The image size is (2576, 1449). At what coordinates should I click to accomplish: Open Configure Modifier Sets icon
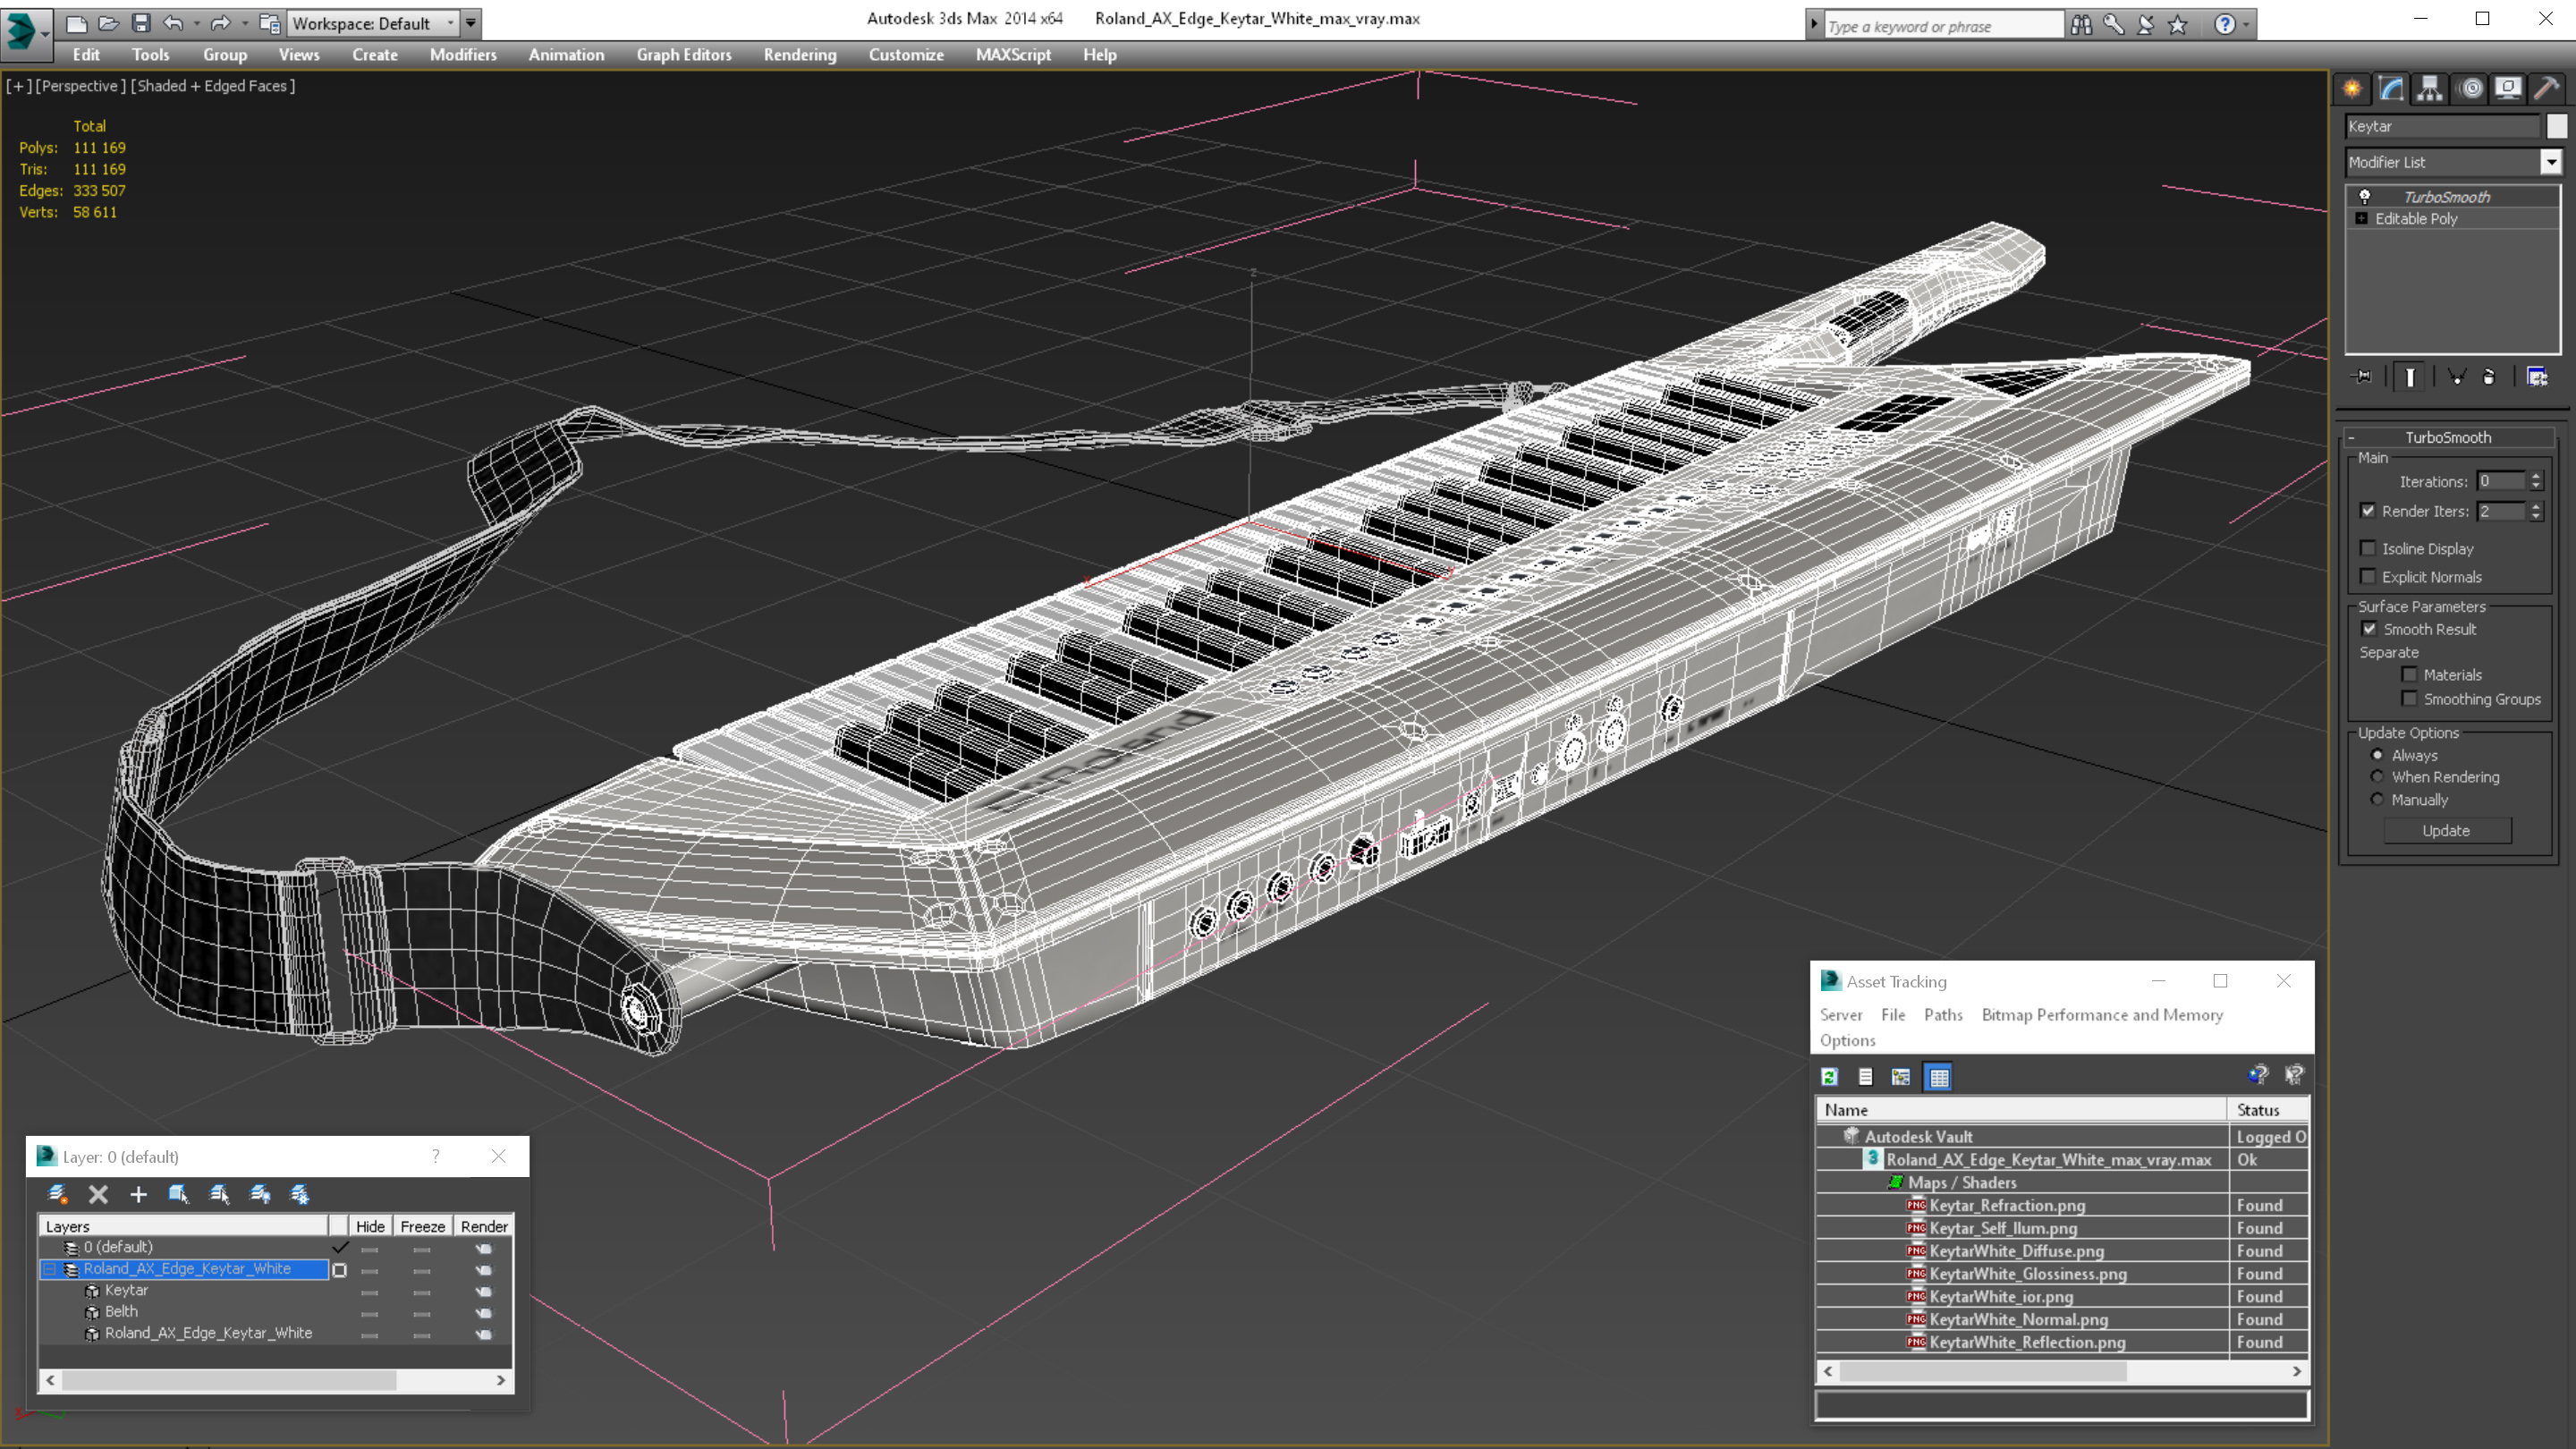tap(2537, 377)
